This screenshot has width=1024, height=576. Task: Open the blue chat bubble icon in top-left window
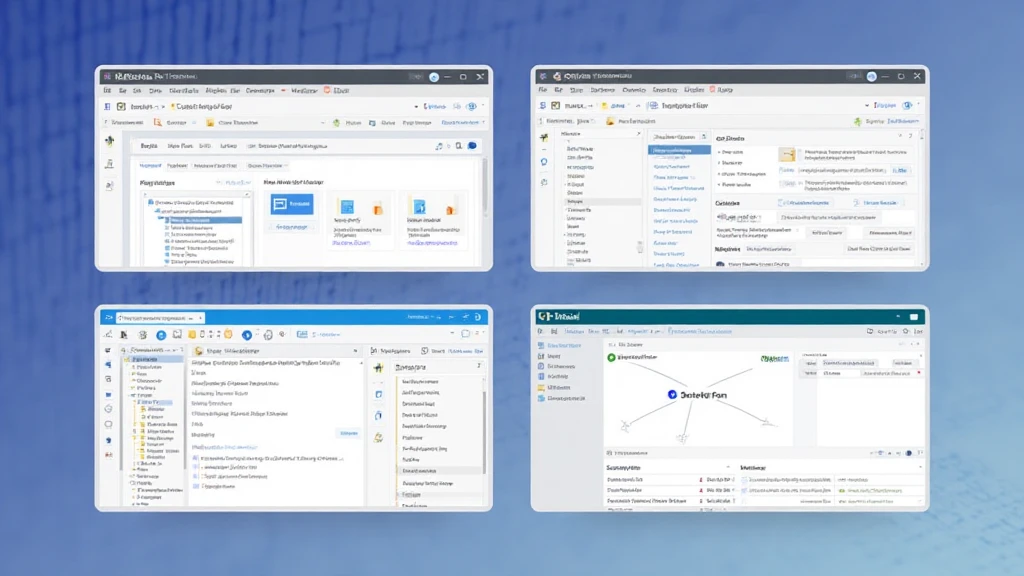pos(473,146)
